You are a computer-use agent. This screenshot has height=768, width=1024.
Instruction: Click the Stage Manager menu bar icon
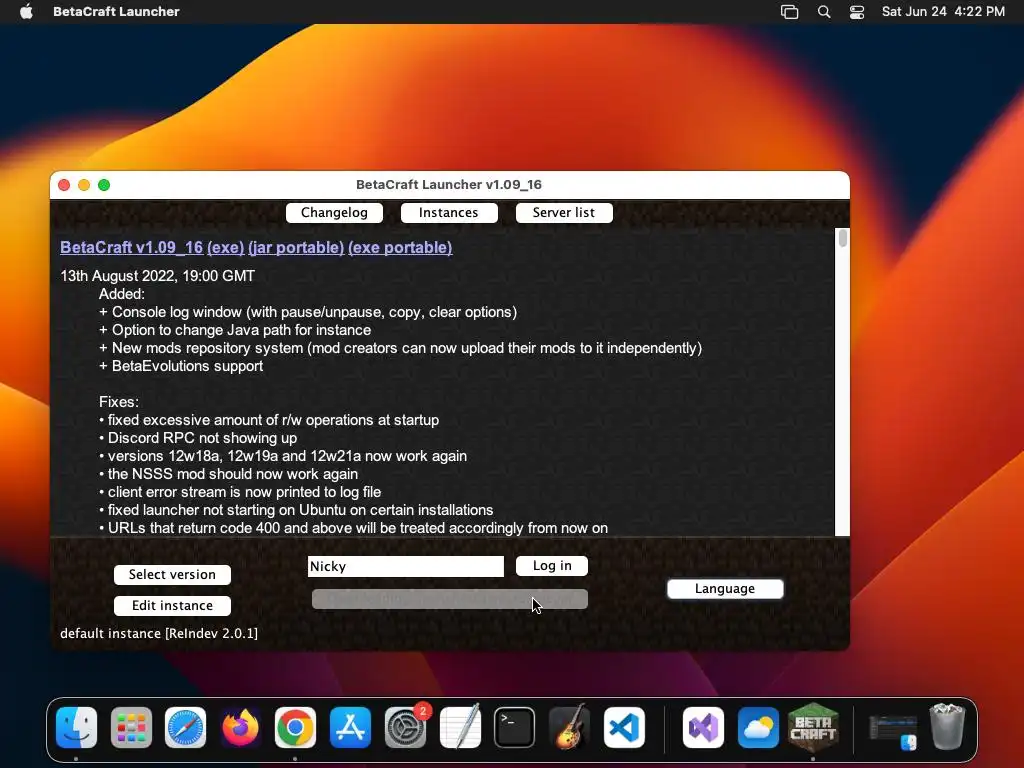pyautogui.click(x=790, y=11)
